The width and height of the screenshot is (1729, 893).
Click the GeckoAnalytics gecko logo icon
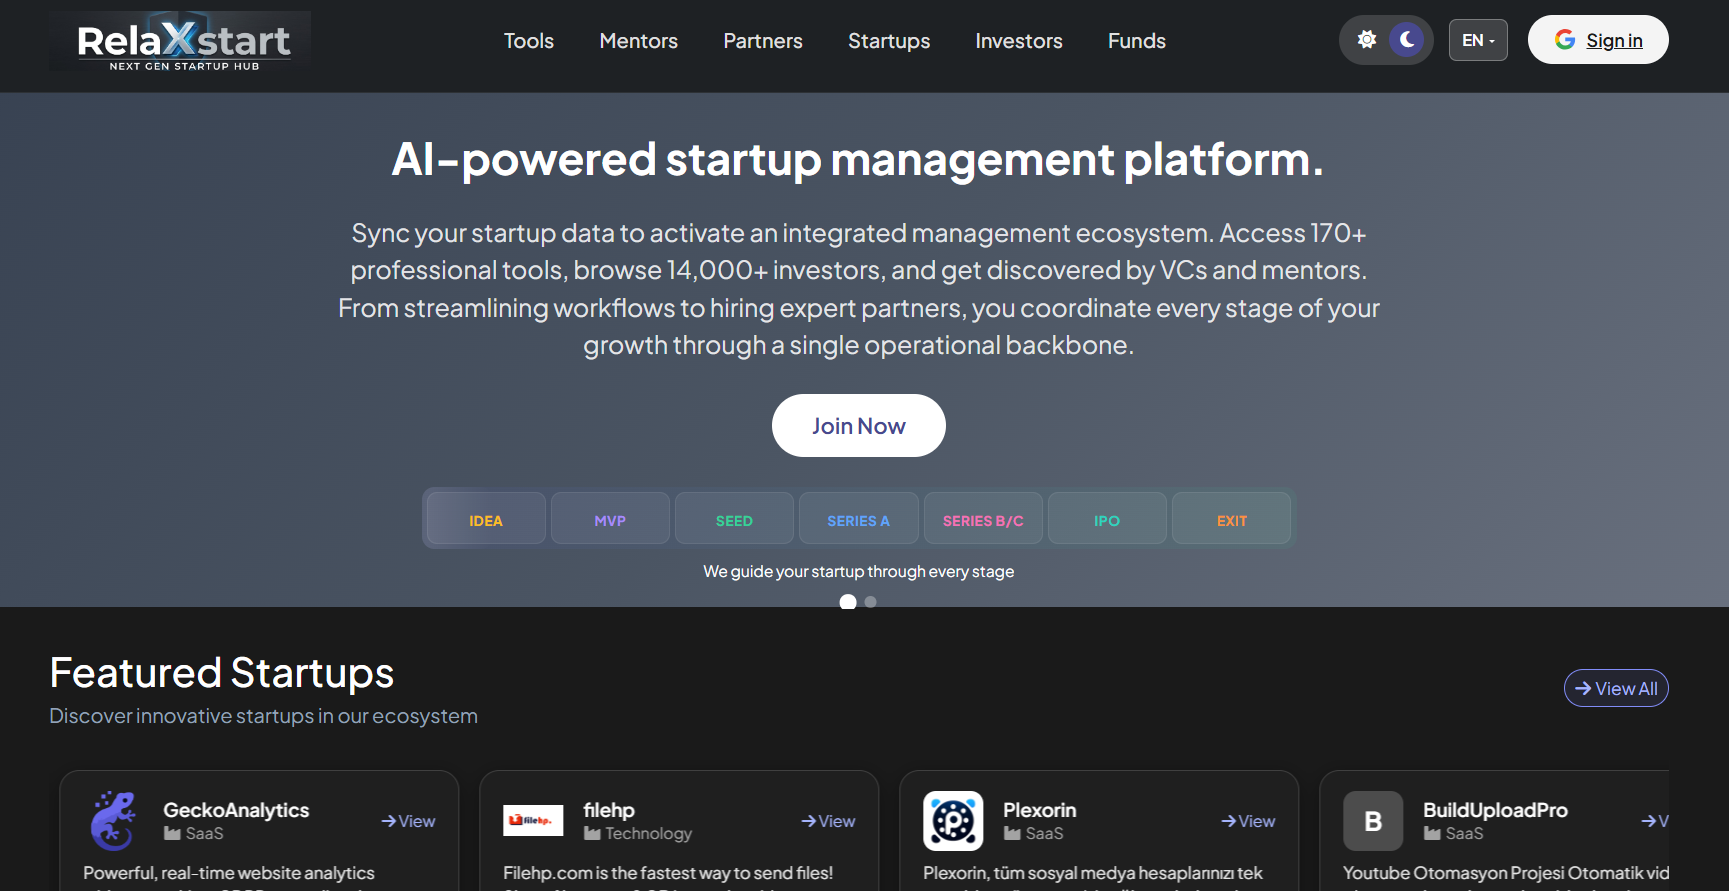point(114,821)
